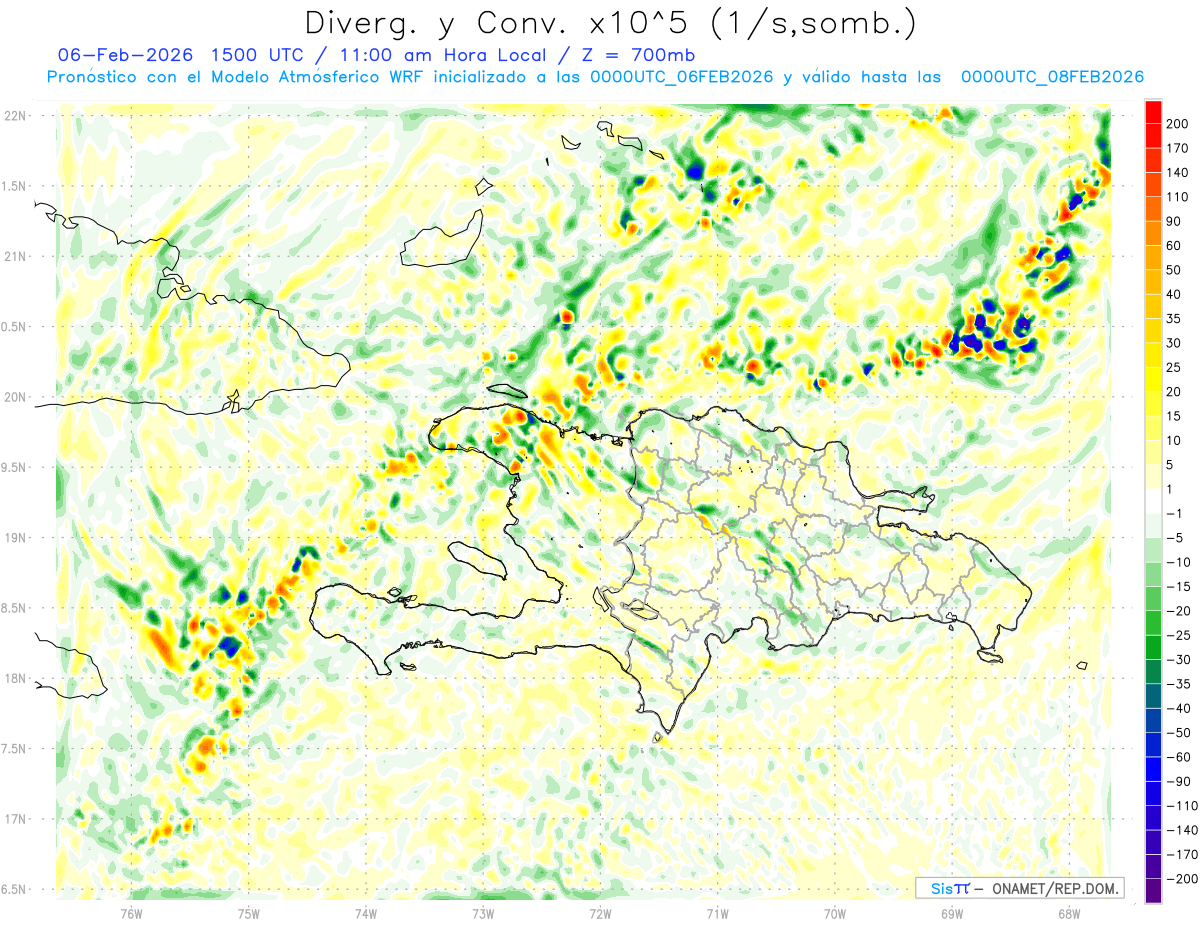Click the '9.5N' latitude label
Screen dimensions: 1200x927
pyautogui.click(x=15, y=467)
